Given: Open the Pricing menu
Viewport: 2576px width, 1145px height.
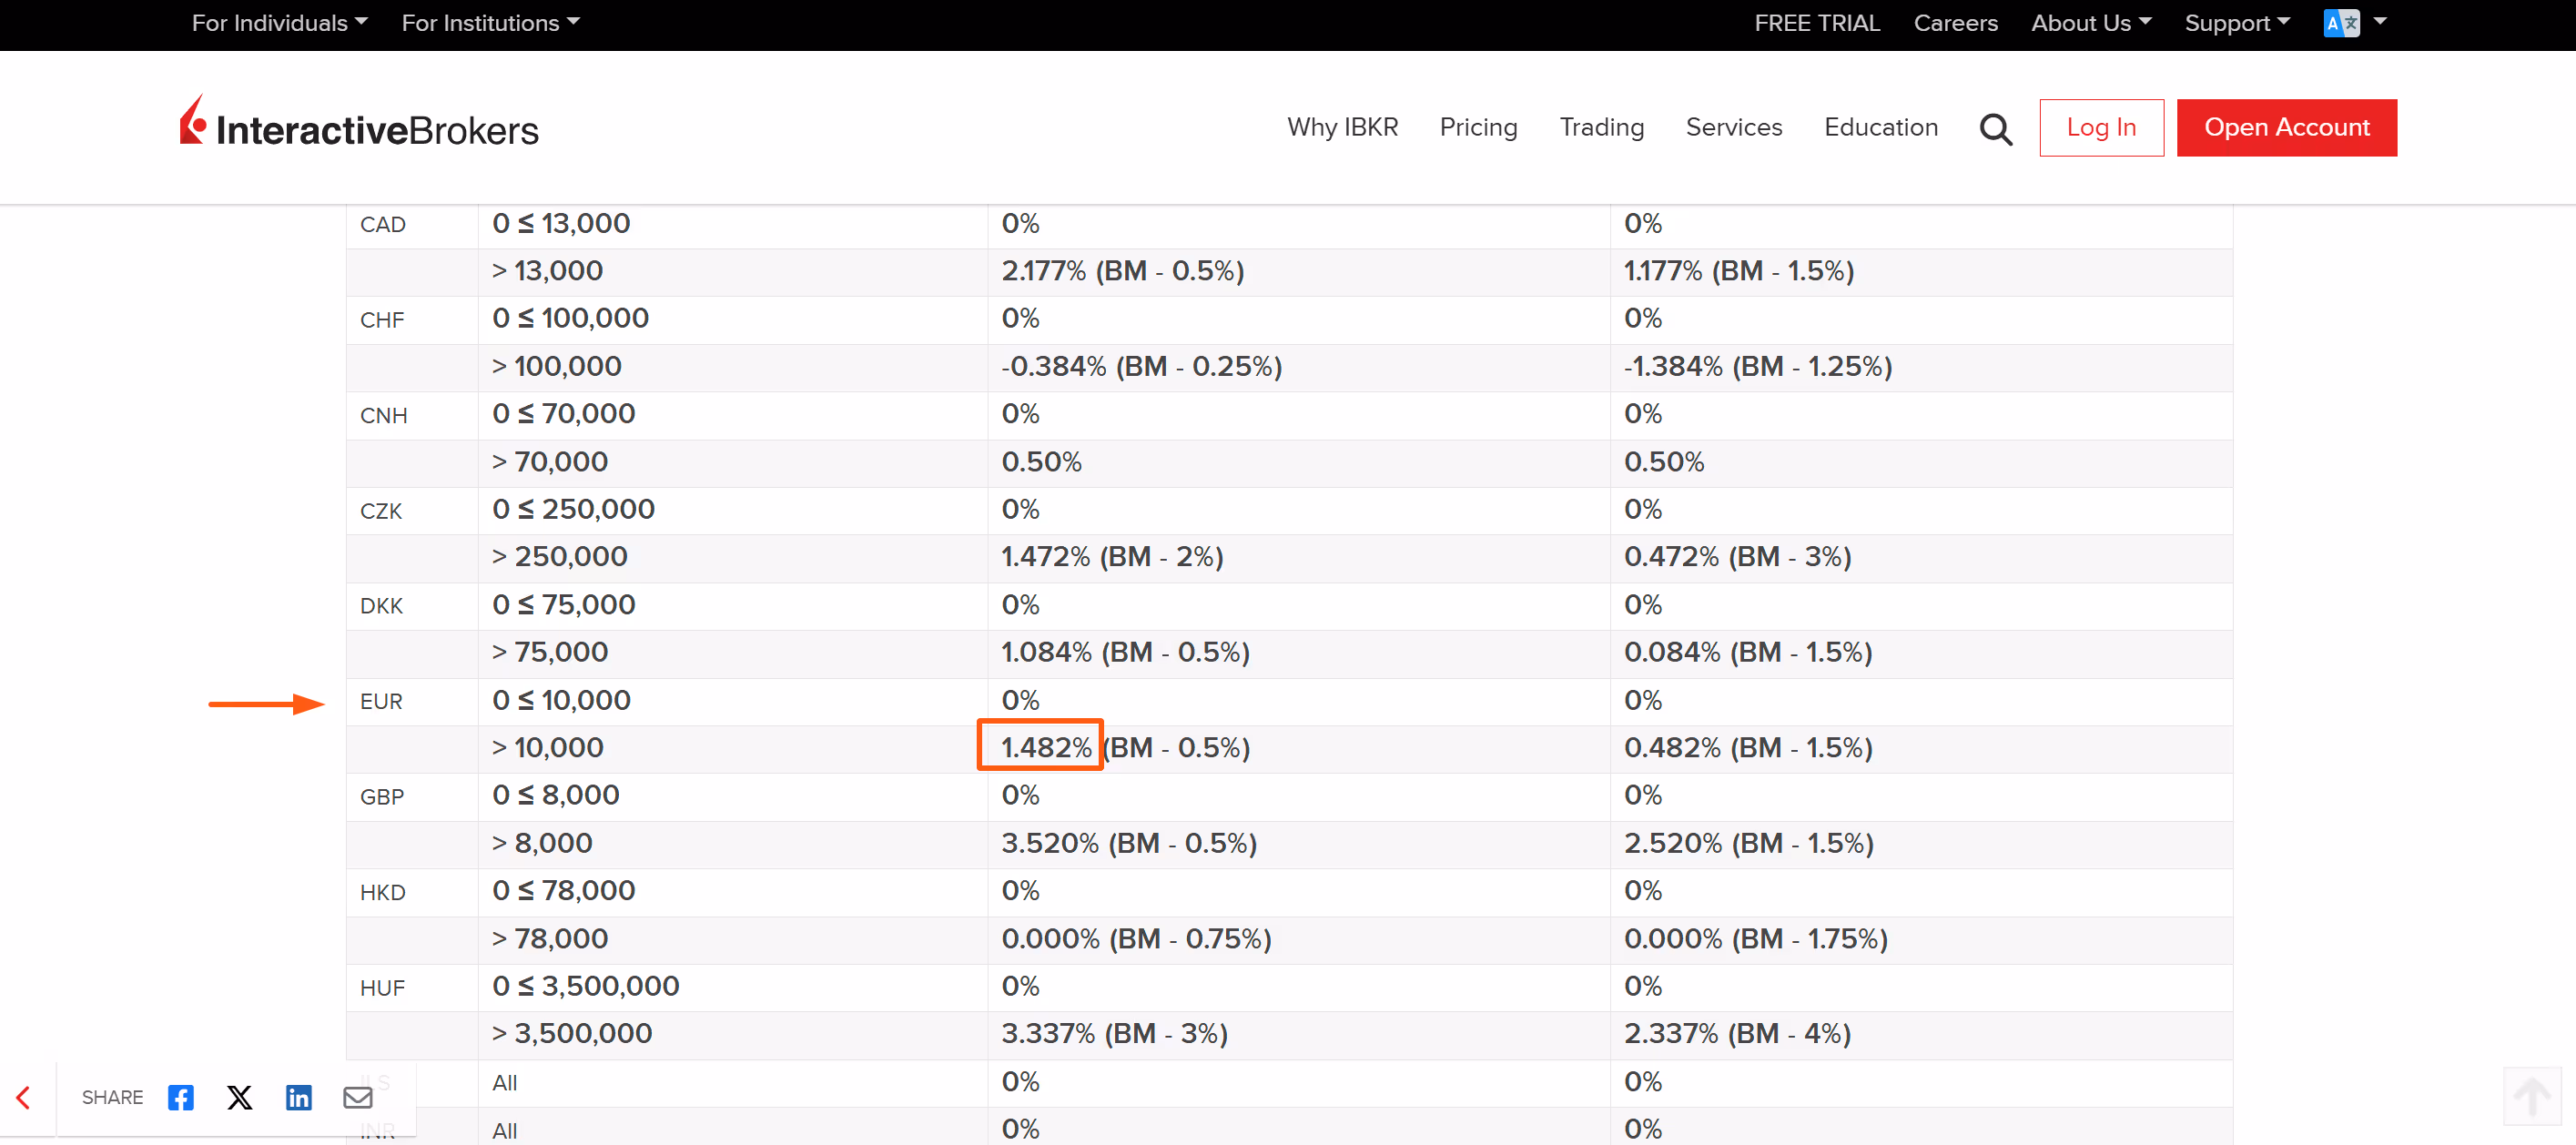Looking at the screenshot, I should 1478,127.
